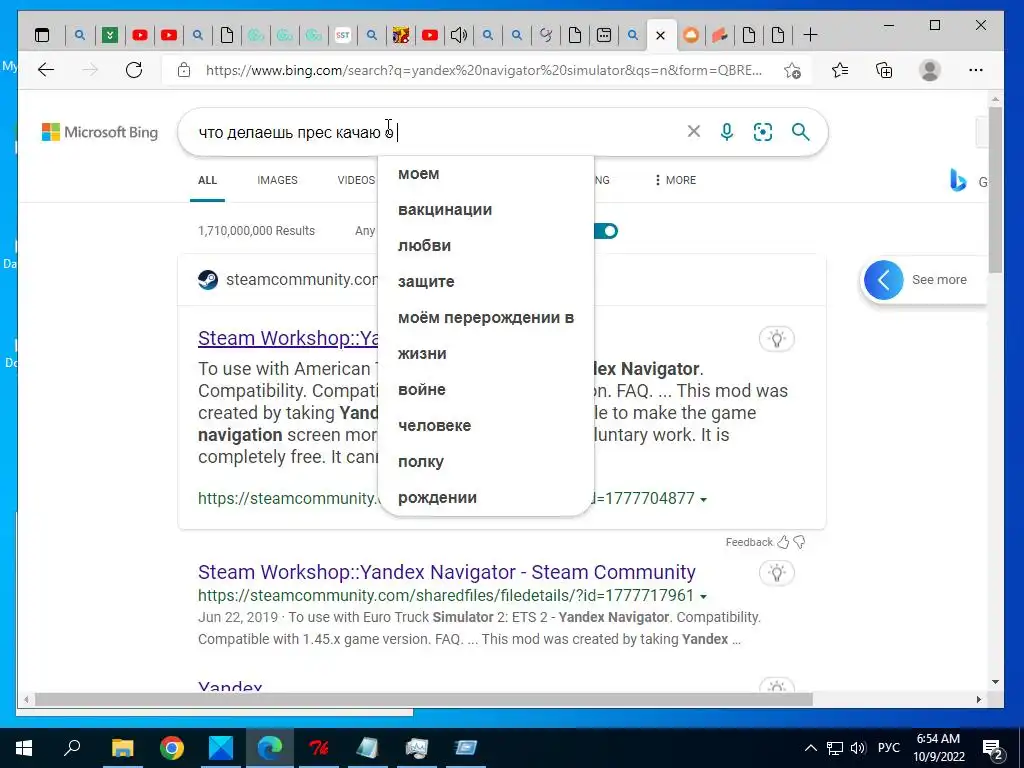Toggle the switch beside results filter
Viewport: 1024px width, 768px height.
point(606,231)
